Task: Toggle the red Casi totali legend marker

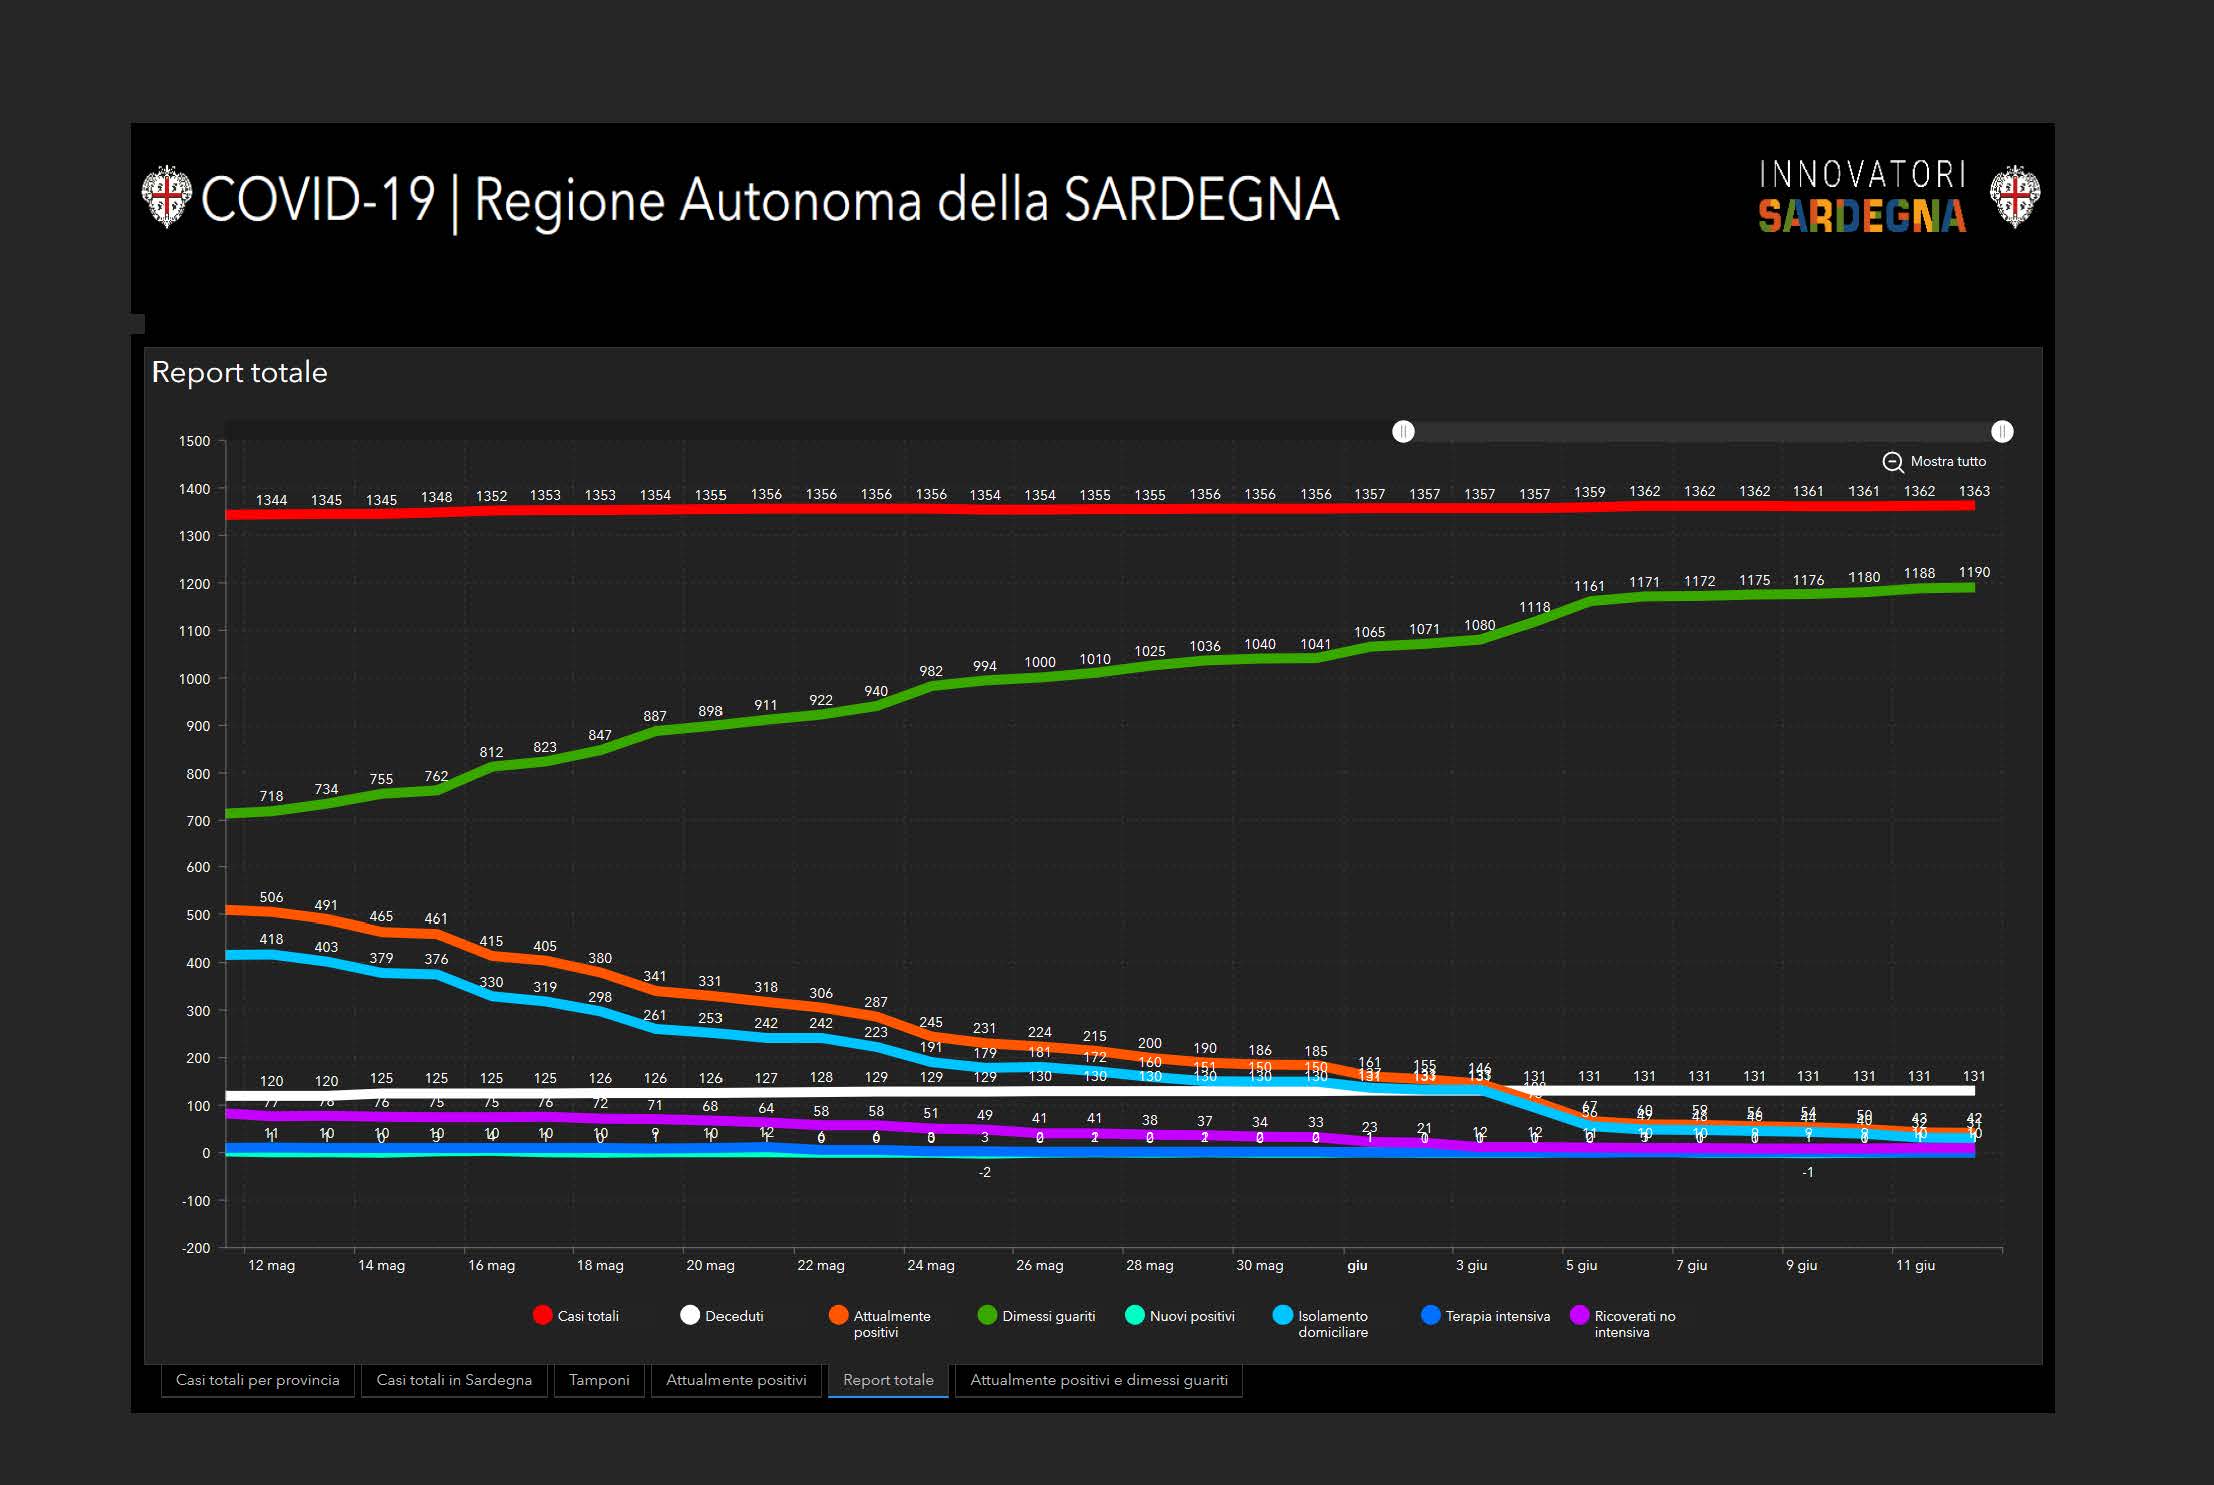Action: point(543,1315)
